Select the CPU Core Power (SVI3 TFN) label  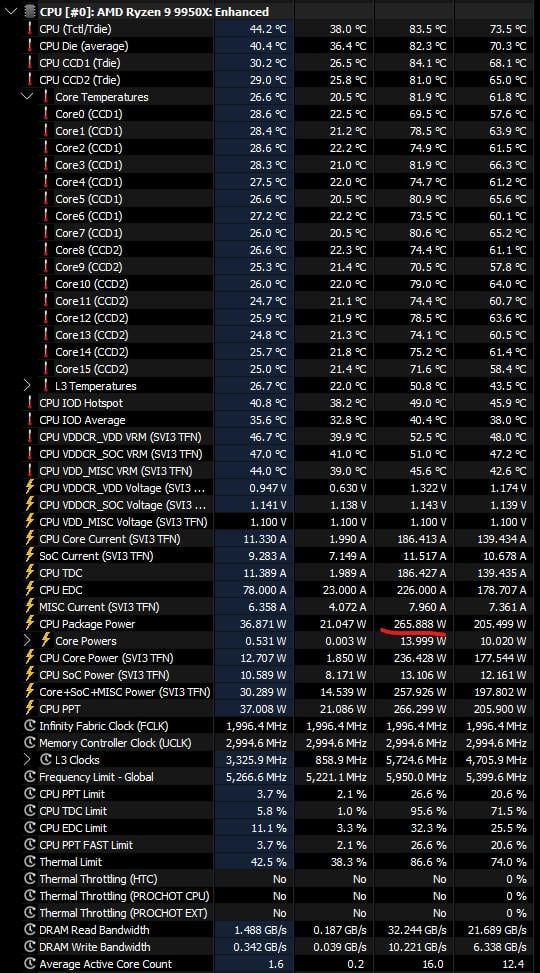[106, 658]
